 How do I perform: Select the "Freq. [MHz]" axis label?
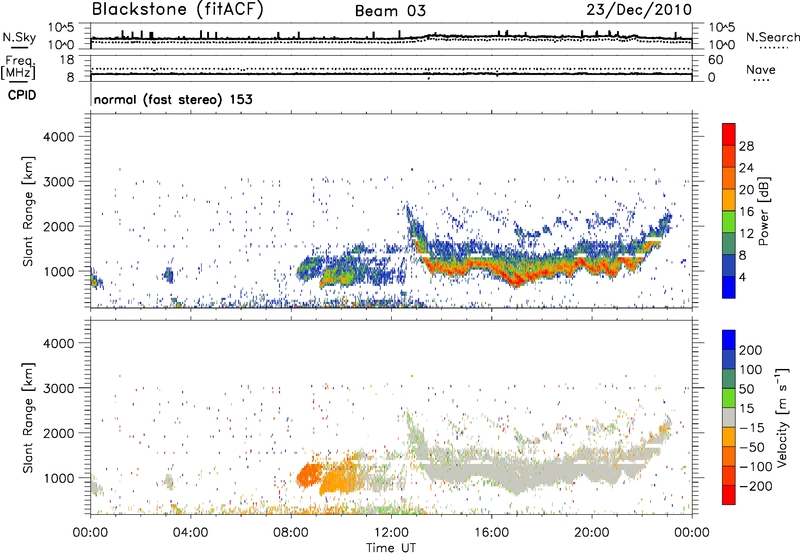click(18, 68)
